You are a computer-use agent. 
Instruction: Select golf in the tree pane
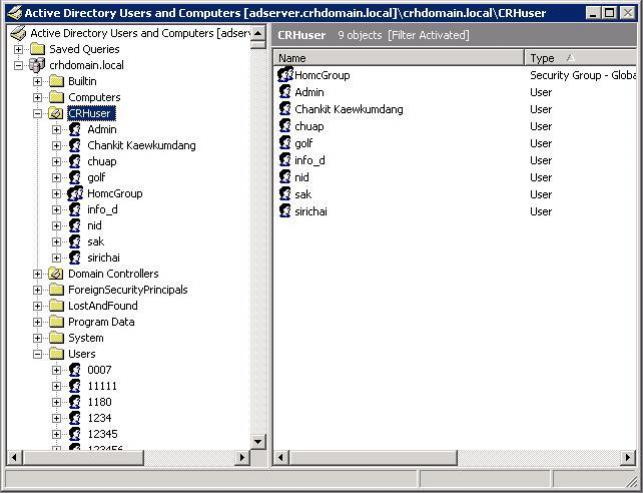click(96, 178)
